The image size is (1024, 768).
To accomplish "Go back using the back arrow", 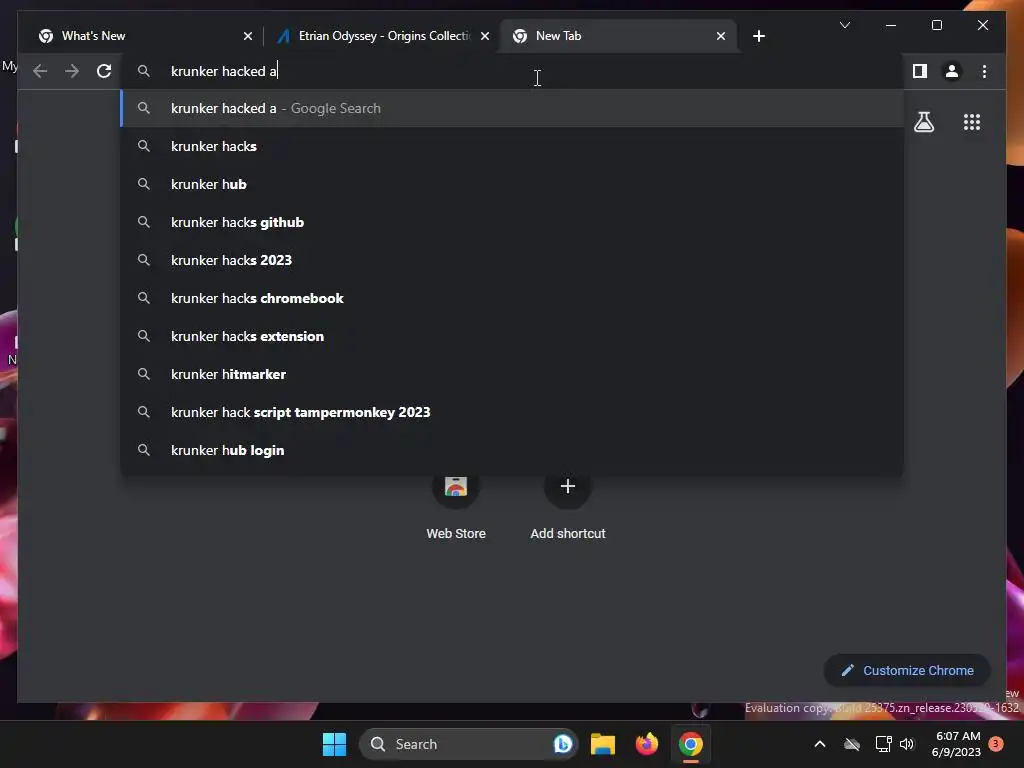I will (40, 71).
